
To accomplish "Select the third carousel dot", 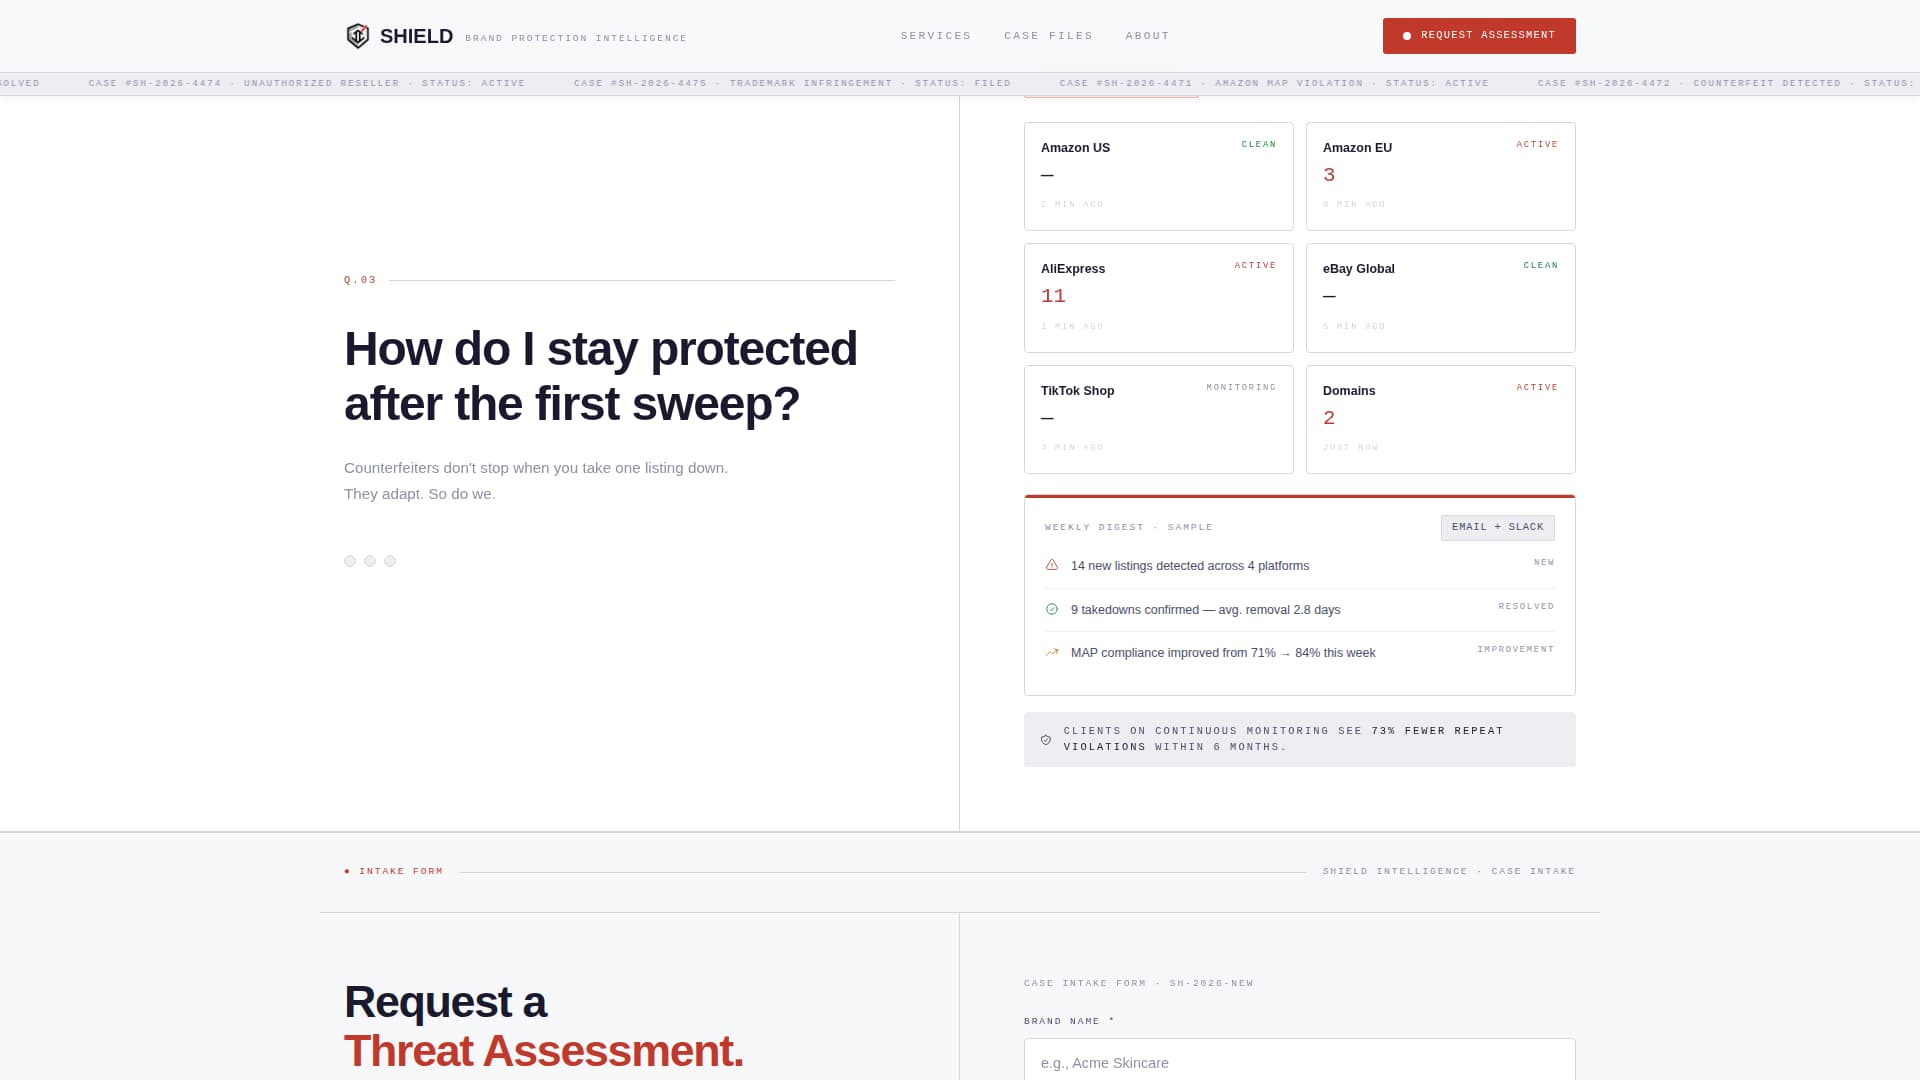I will [390, 561].
